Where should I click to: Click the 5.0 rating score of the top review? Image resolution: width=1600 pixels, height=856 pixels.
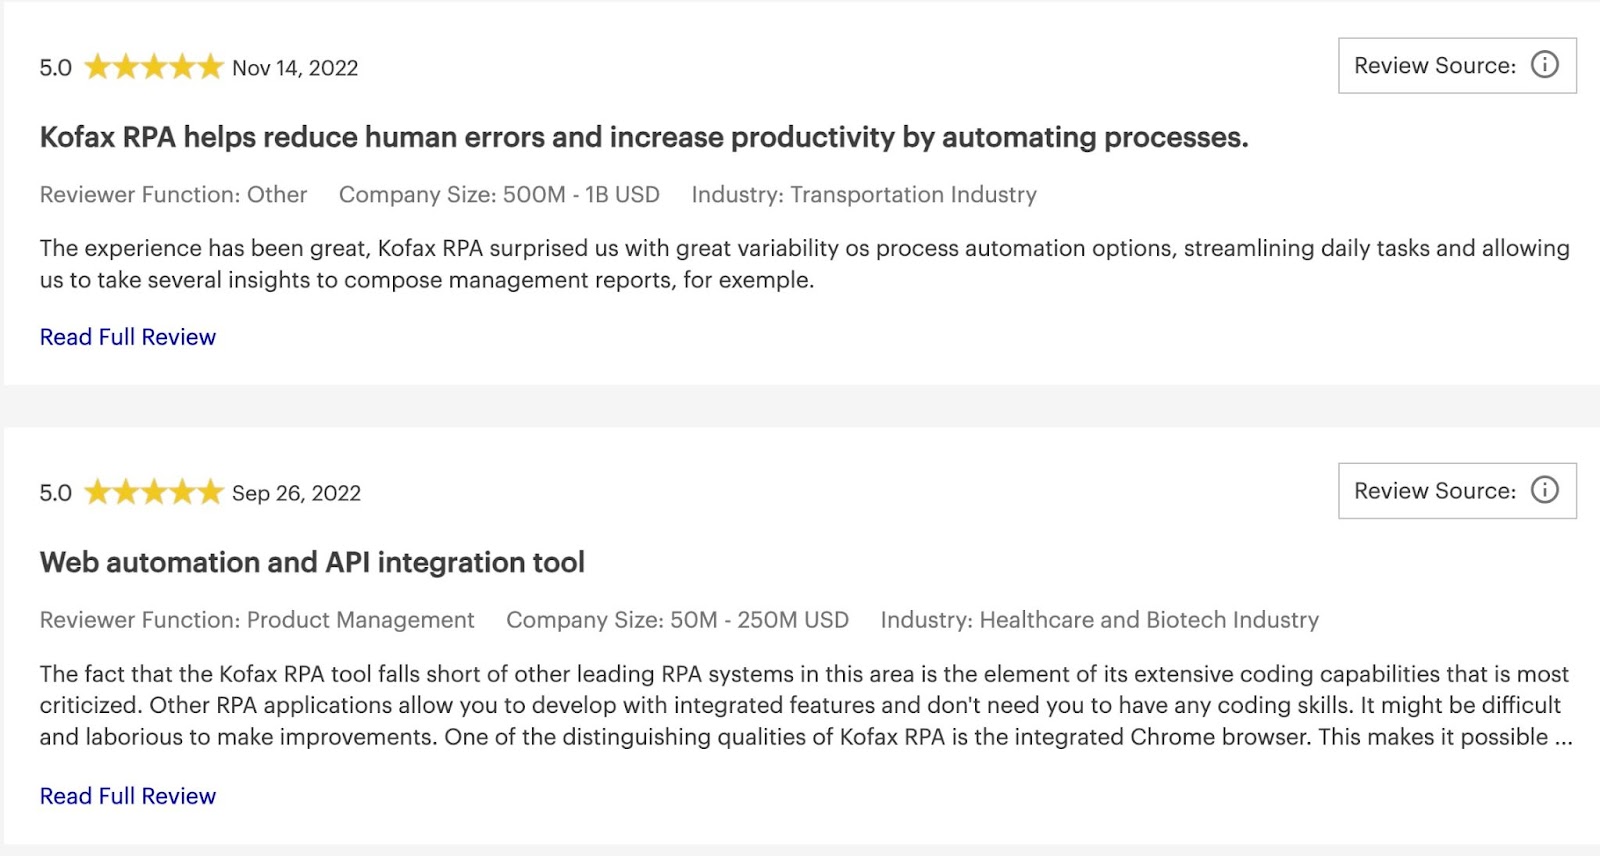click(55, 66)
